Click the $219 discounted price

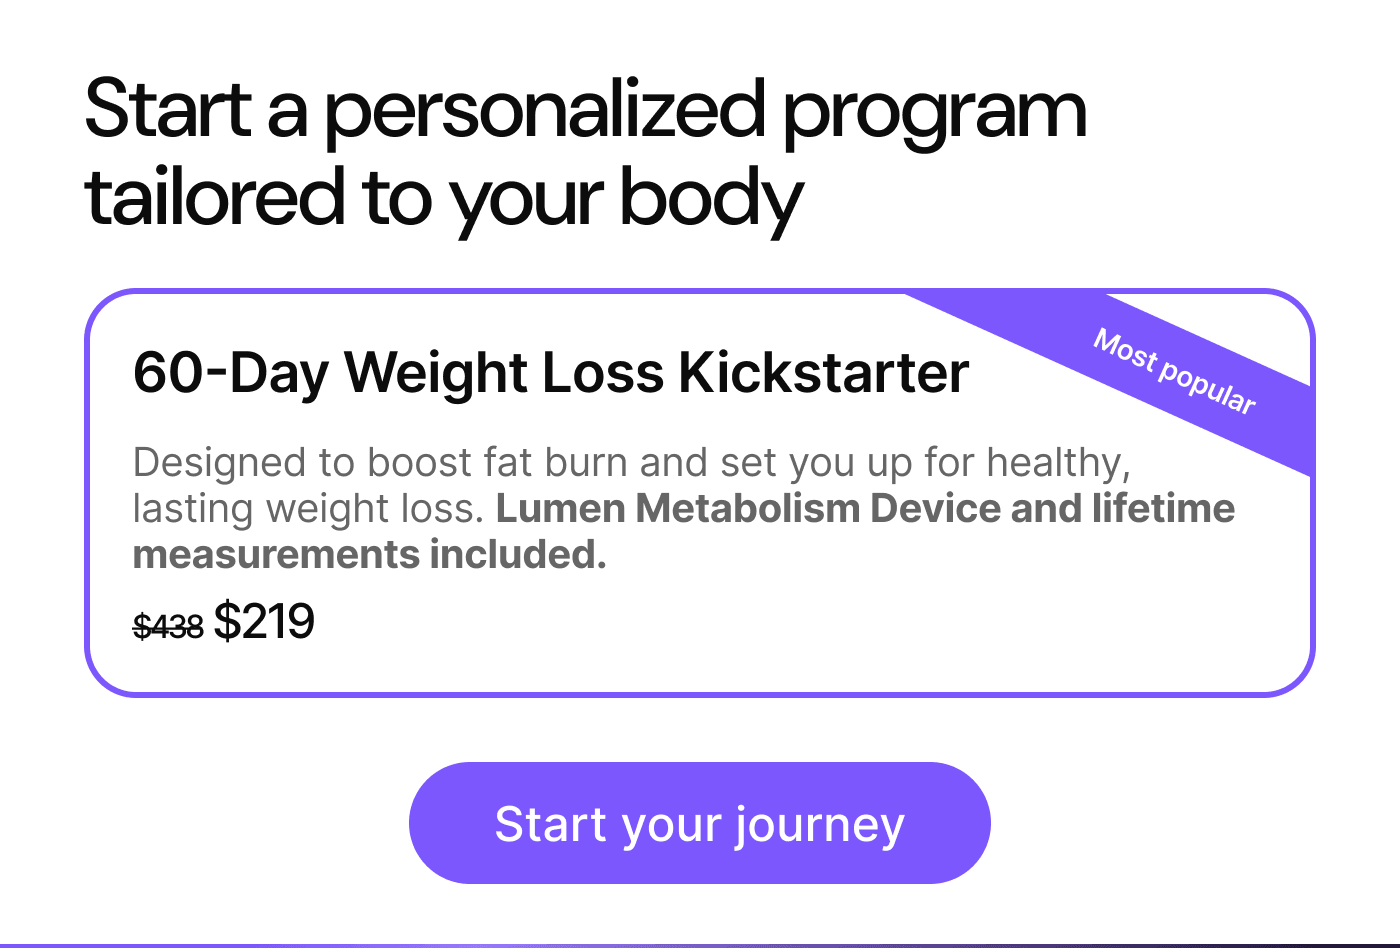(x=264, y=622)
